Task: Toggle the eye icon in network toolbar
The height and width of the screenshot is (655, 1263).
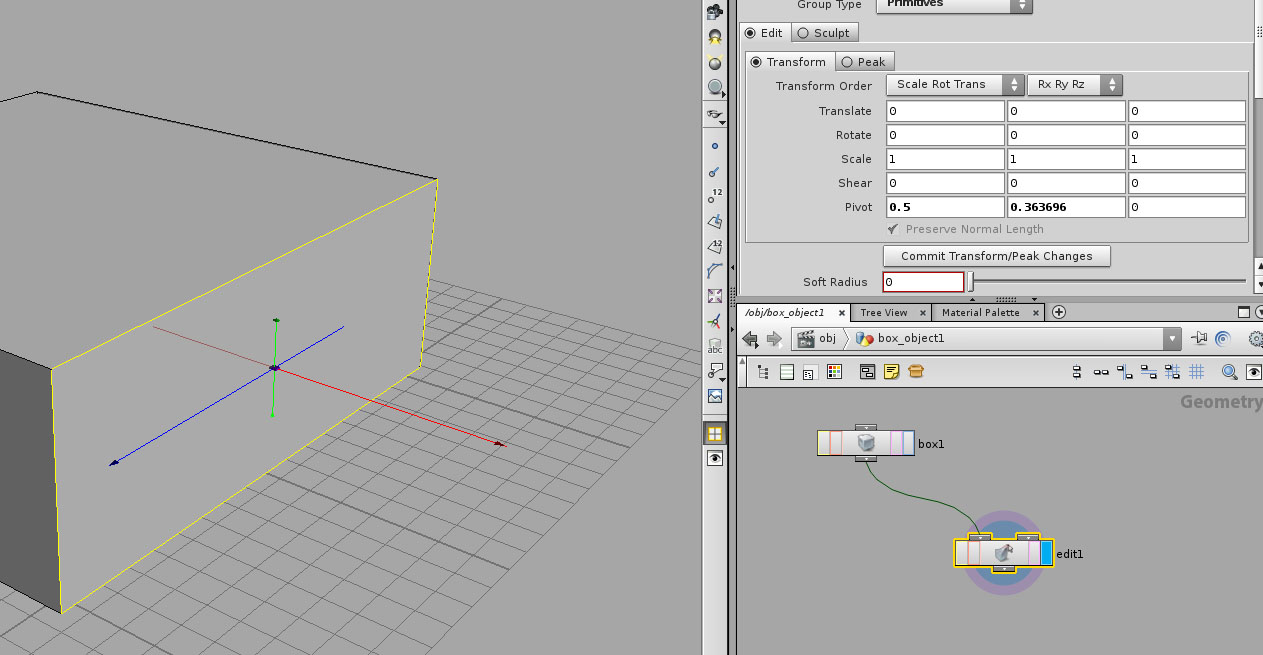Action: click(1253, 372)
